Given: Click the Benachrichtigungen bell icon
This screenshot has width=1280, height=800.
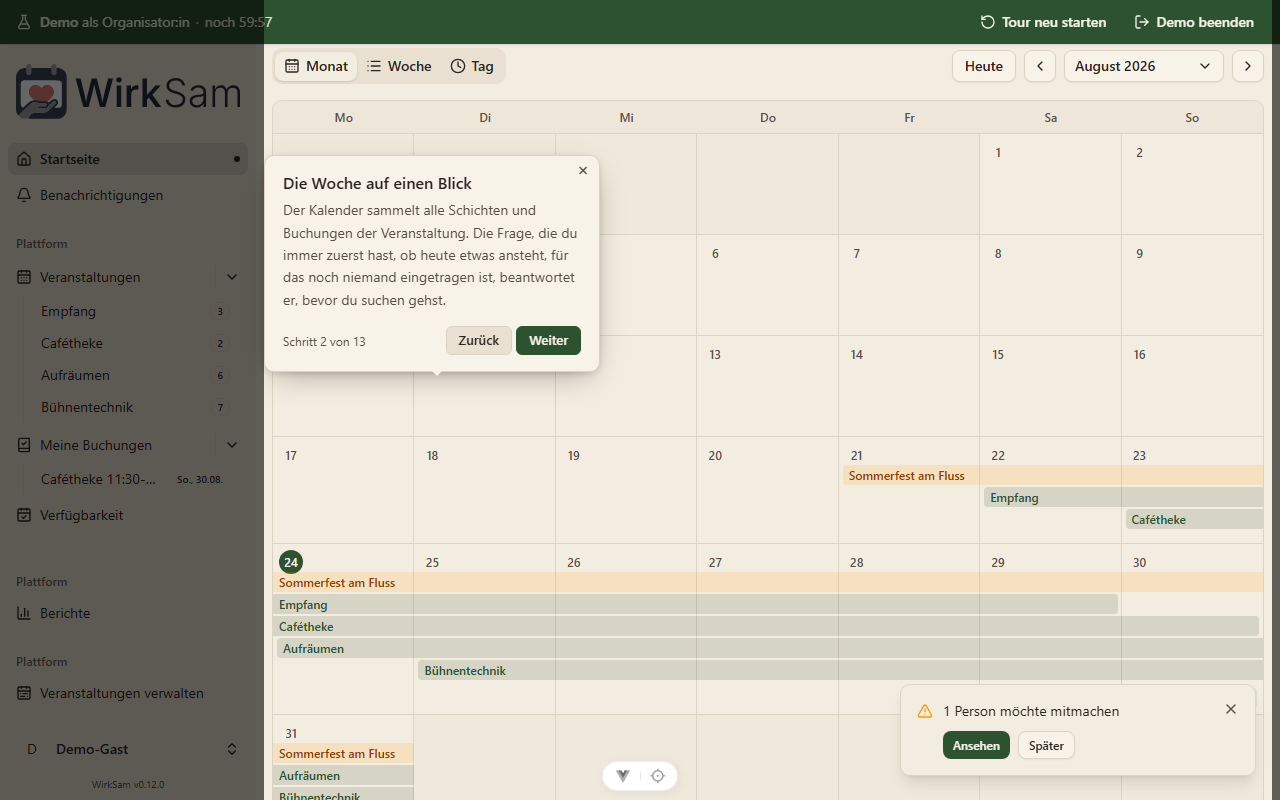Looking at the screenshot, I should 24,195.
